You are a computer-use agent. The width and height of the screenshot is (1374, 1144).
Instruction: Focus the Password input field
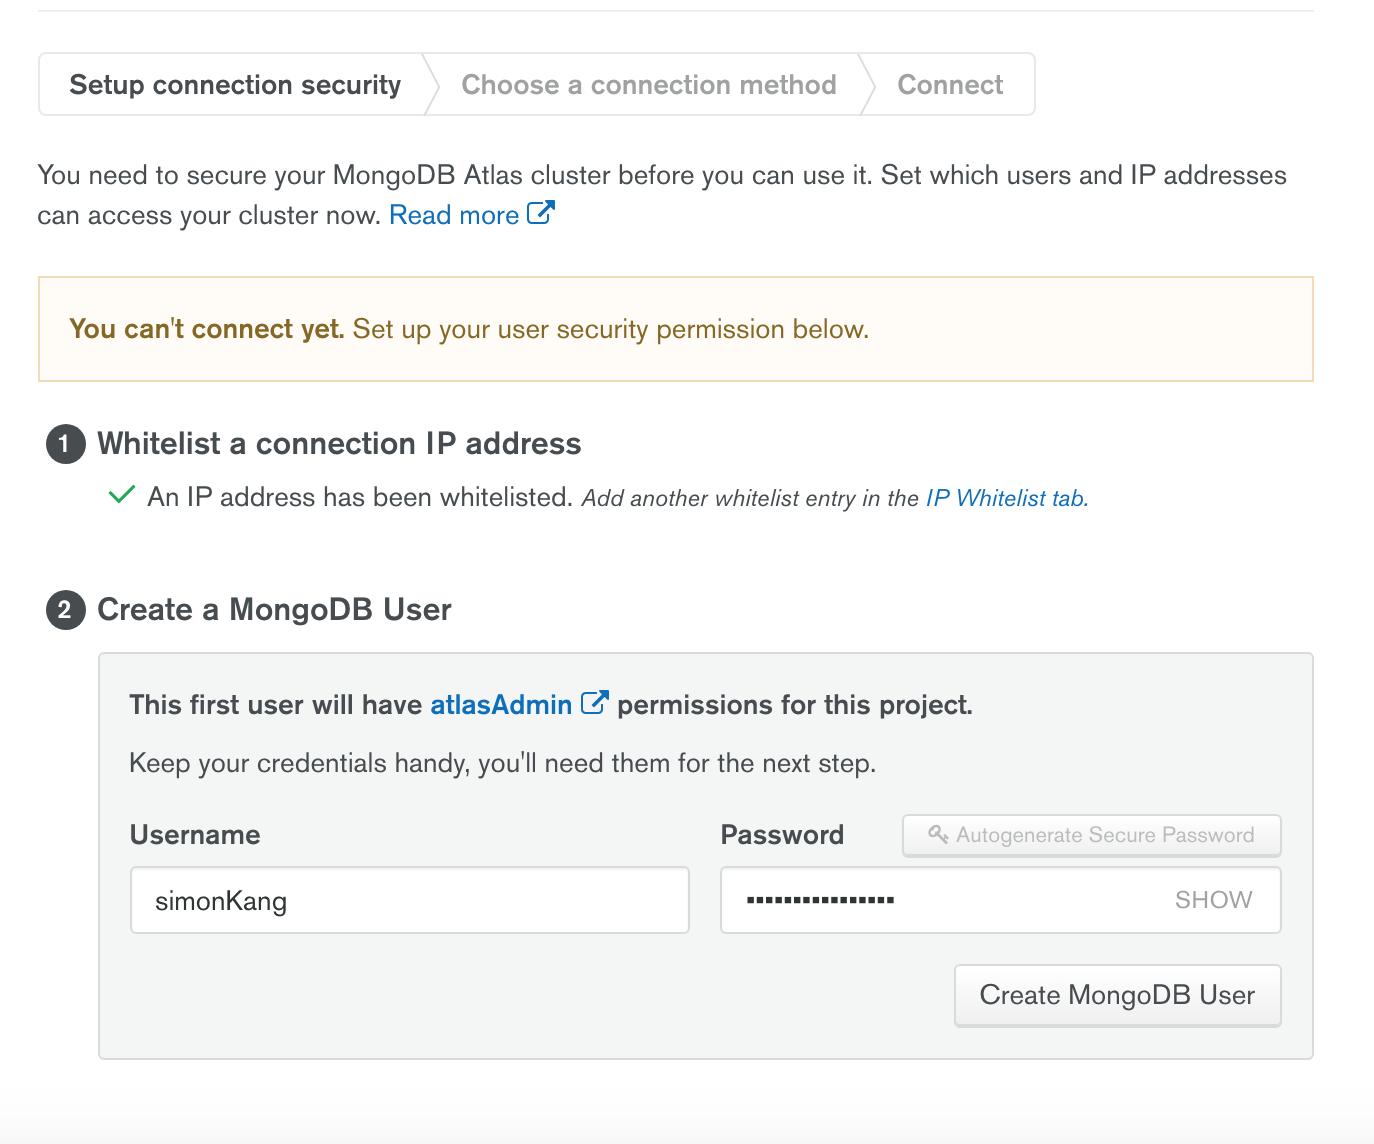(1001, 900)
